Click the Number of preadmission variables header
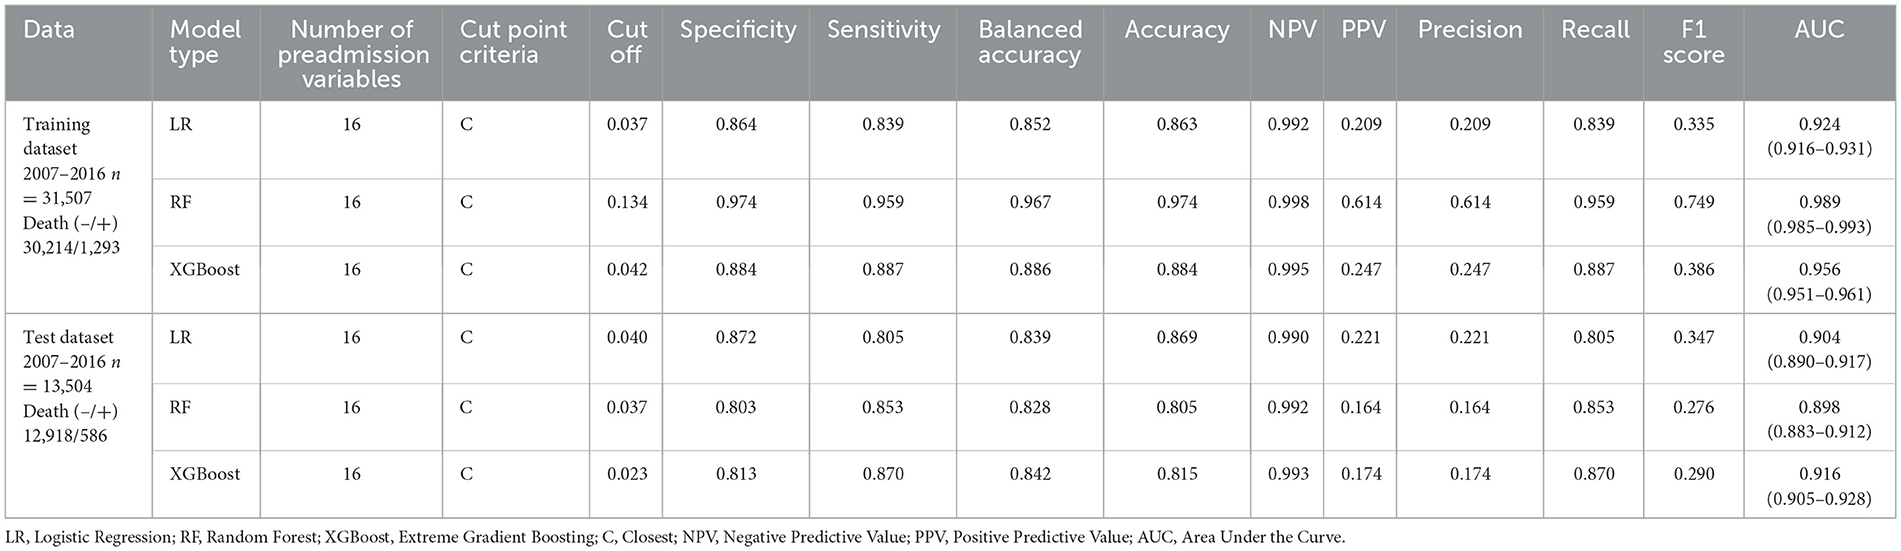Image resolution: width=1901 pixels, height=551 pixels. [352, 55]
